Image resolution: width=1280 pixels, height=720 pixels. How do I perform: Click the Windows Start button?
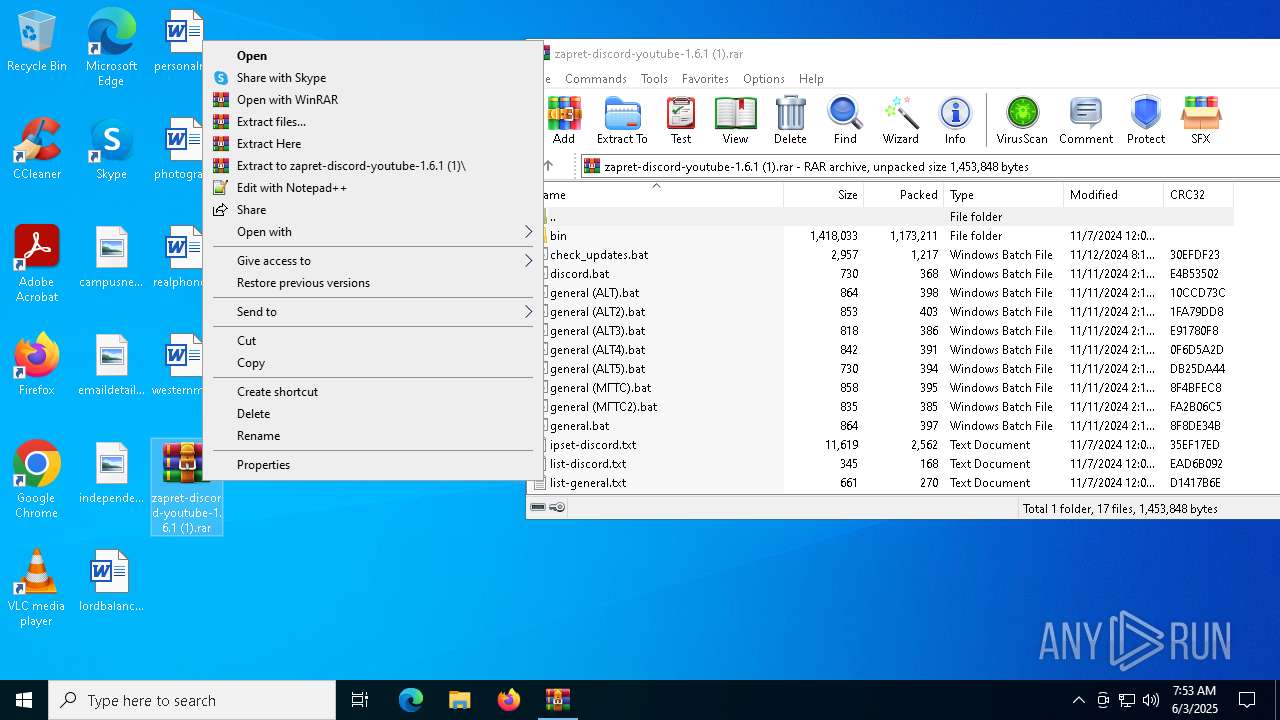(24, 700)
